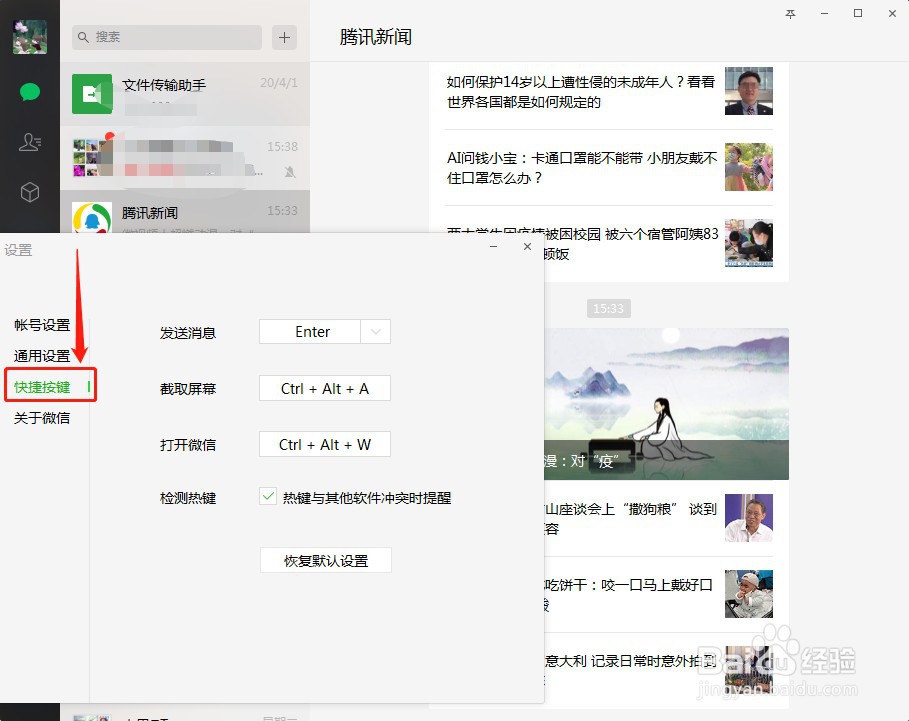Click the File Transfer Assistant green icon
This screenshot has height=721, width=909.
pos(92,96)
